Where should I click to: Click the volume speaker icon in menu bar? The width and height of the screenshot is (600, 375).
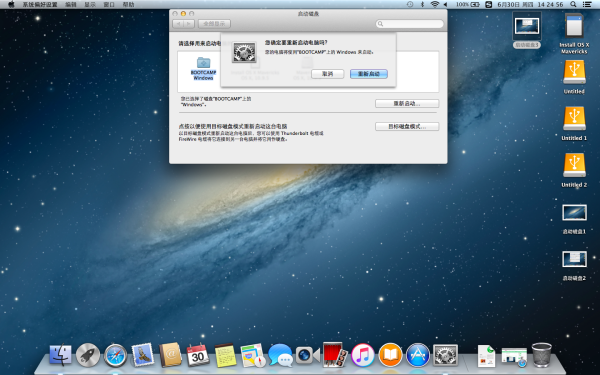coord(445,5)
